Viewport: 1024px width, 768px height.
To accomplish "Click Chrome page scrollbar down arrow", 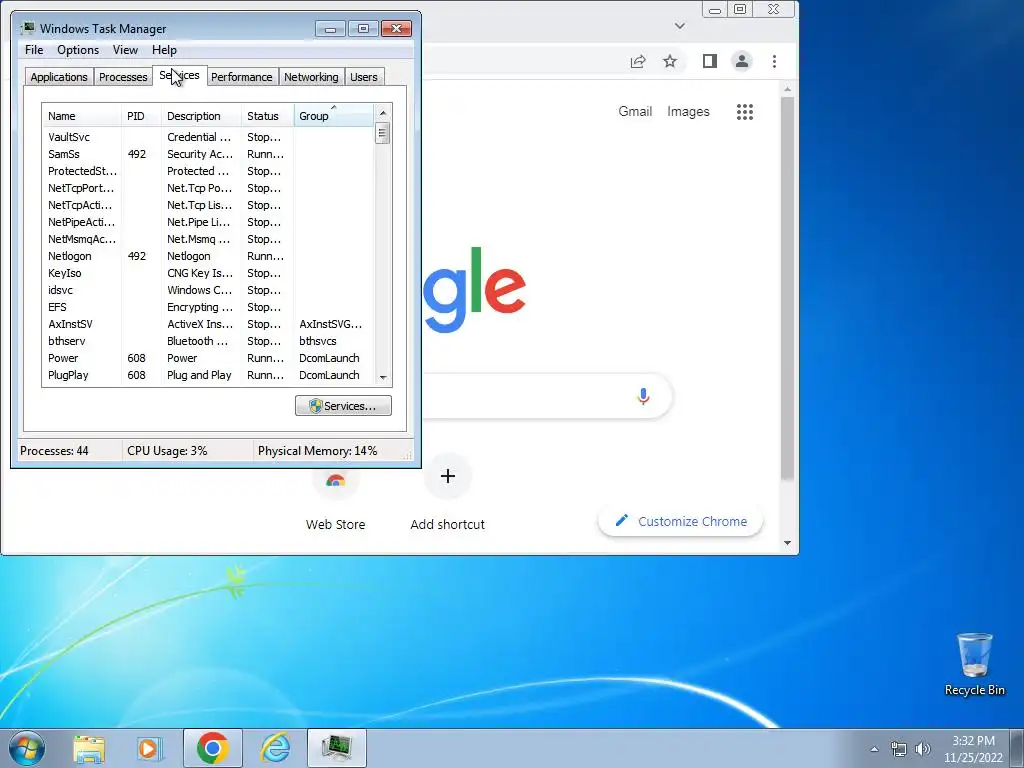I will [788, 543].
